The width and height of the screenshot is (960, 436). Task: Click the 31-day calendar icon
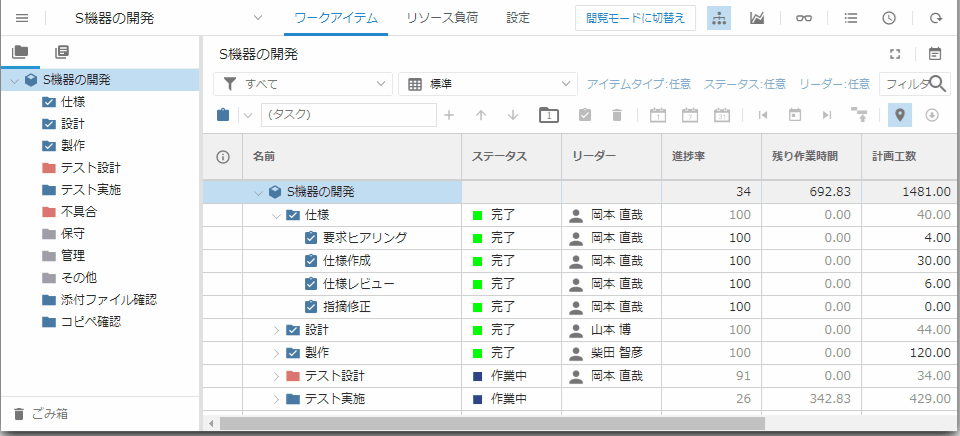coord(722,115)
